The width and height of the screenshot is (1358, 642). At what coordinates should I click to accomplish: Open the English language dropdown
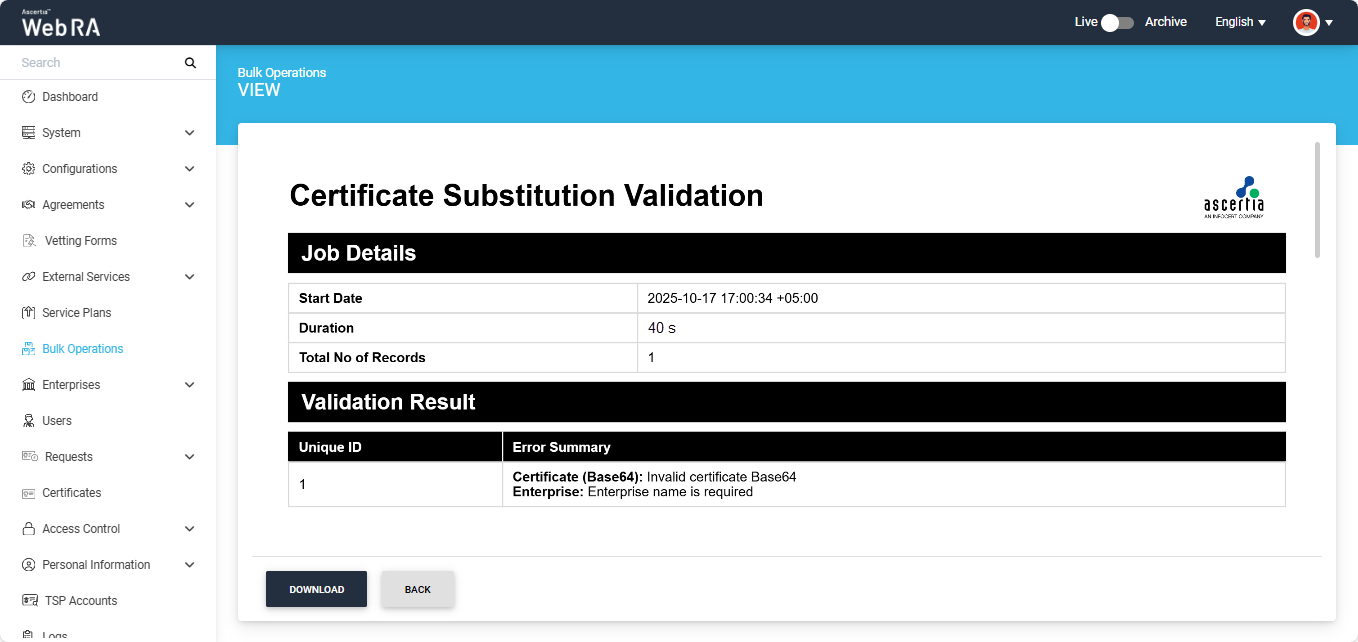click(1240, 22)
